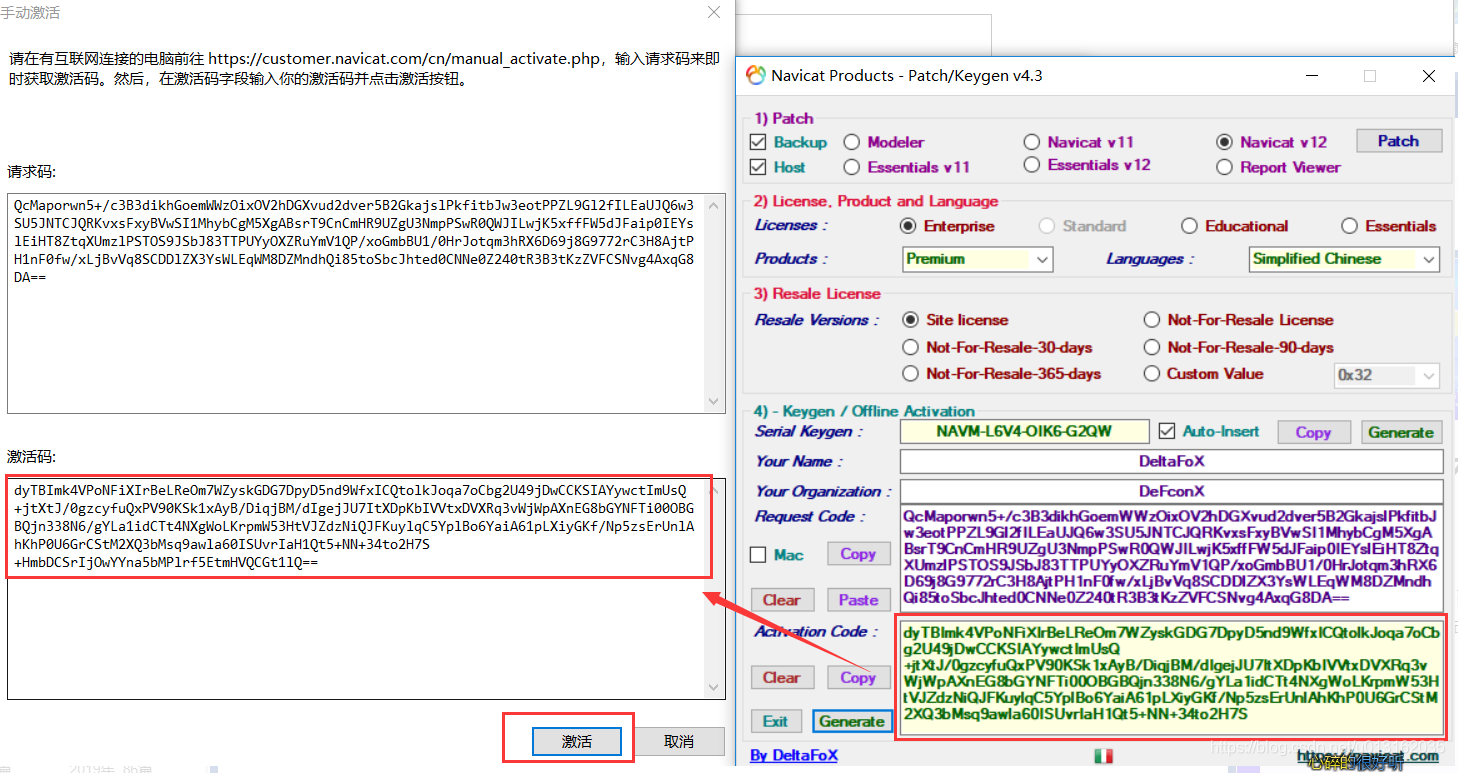Click the "Resale Versions :" label
This screenshot has width=1458, height=773.
point(817,320)
